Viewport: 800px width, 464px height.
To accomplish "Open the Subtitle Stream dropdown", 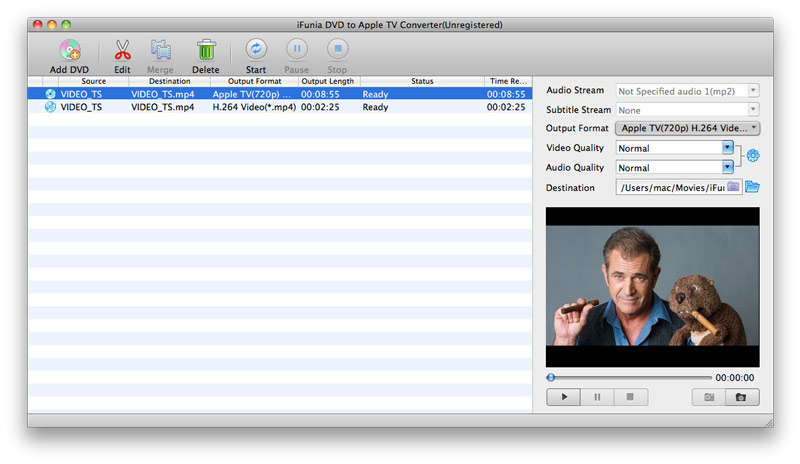I will pyautogui.click(x=687, y=110).
